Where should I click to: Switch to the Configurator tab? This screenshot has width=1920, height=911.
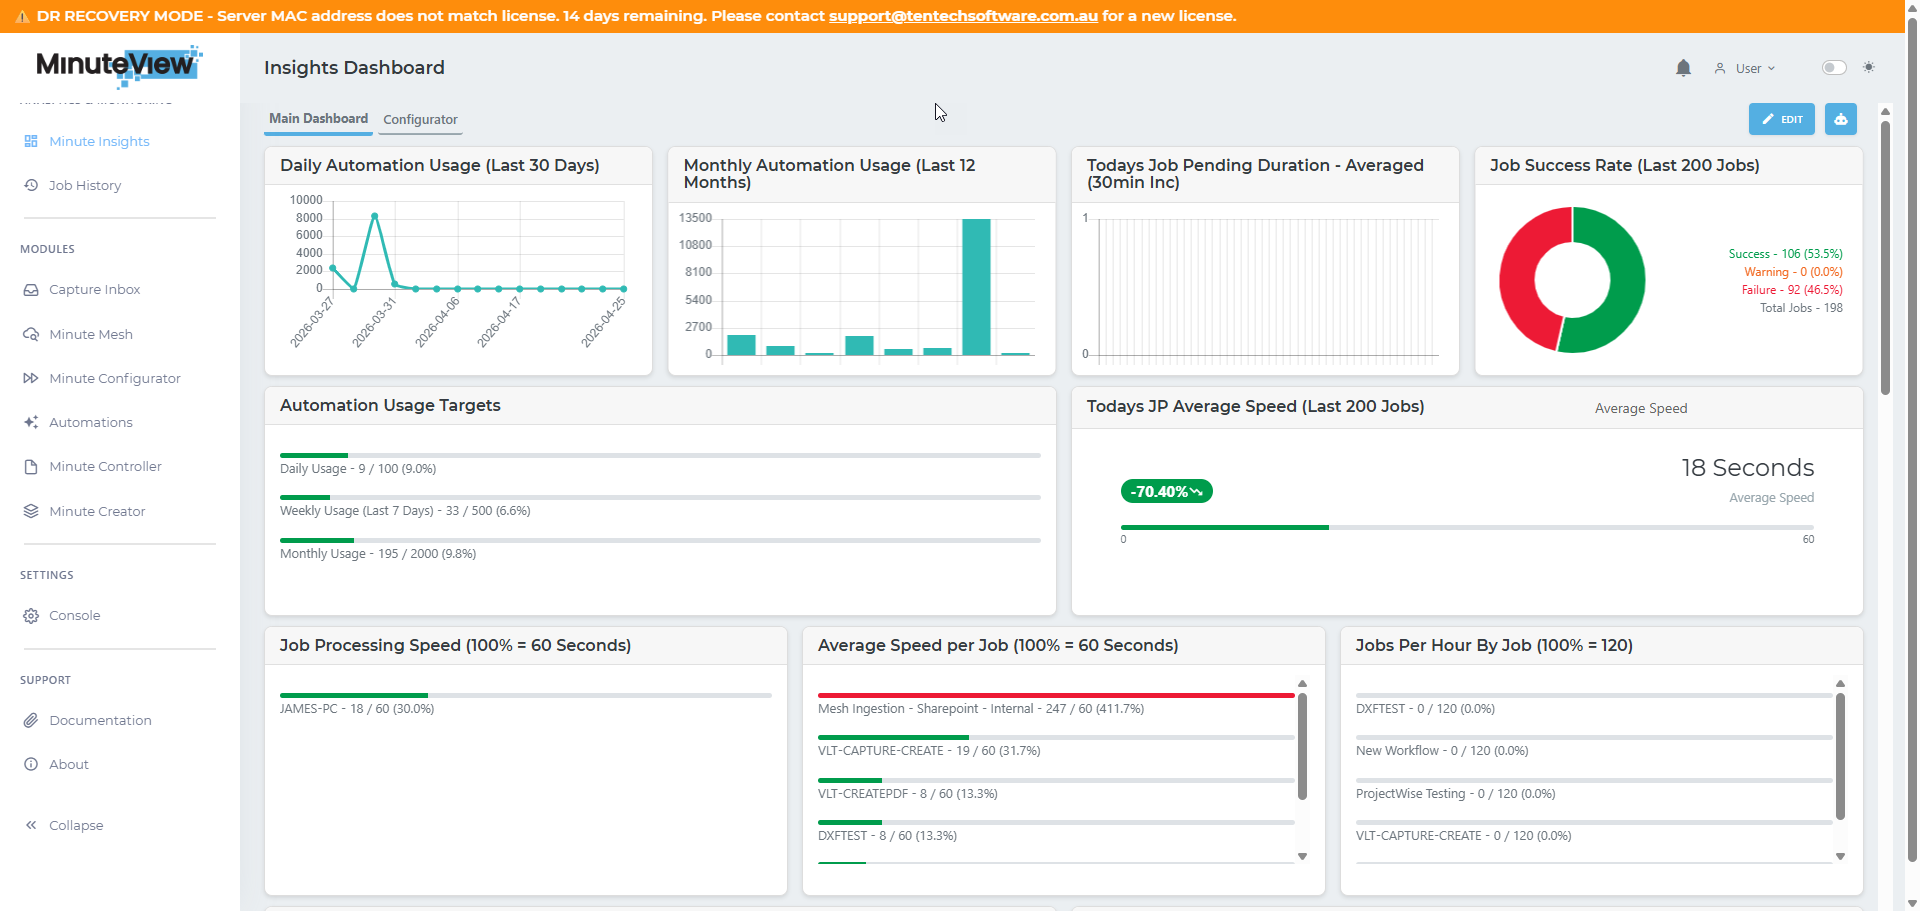[420, 119]
